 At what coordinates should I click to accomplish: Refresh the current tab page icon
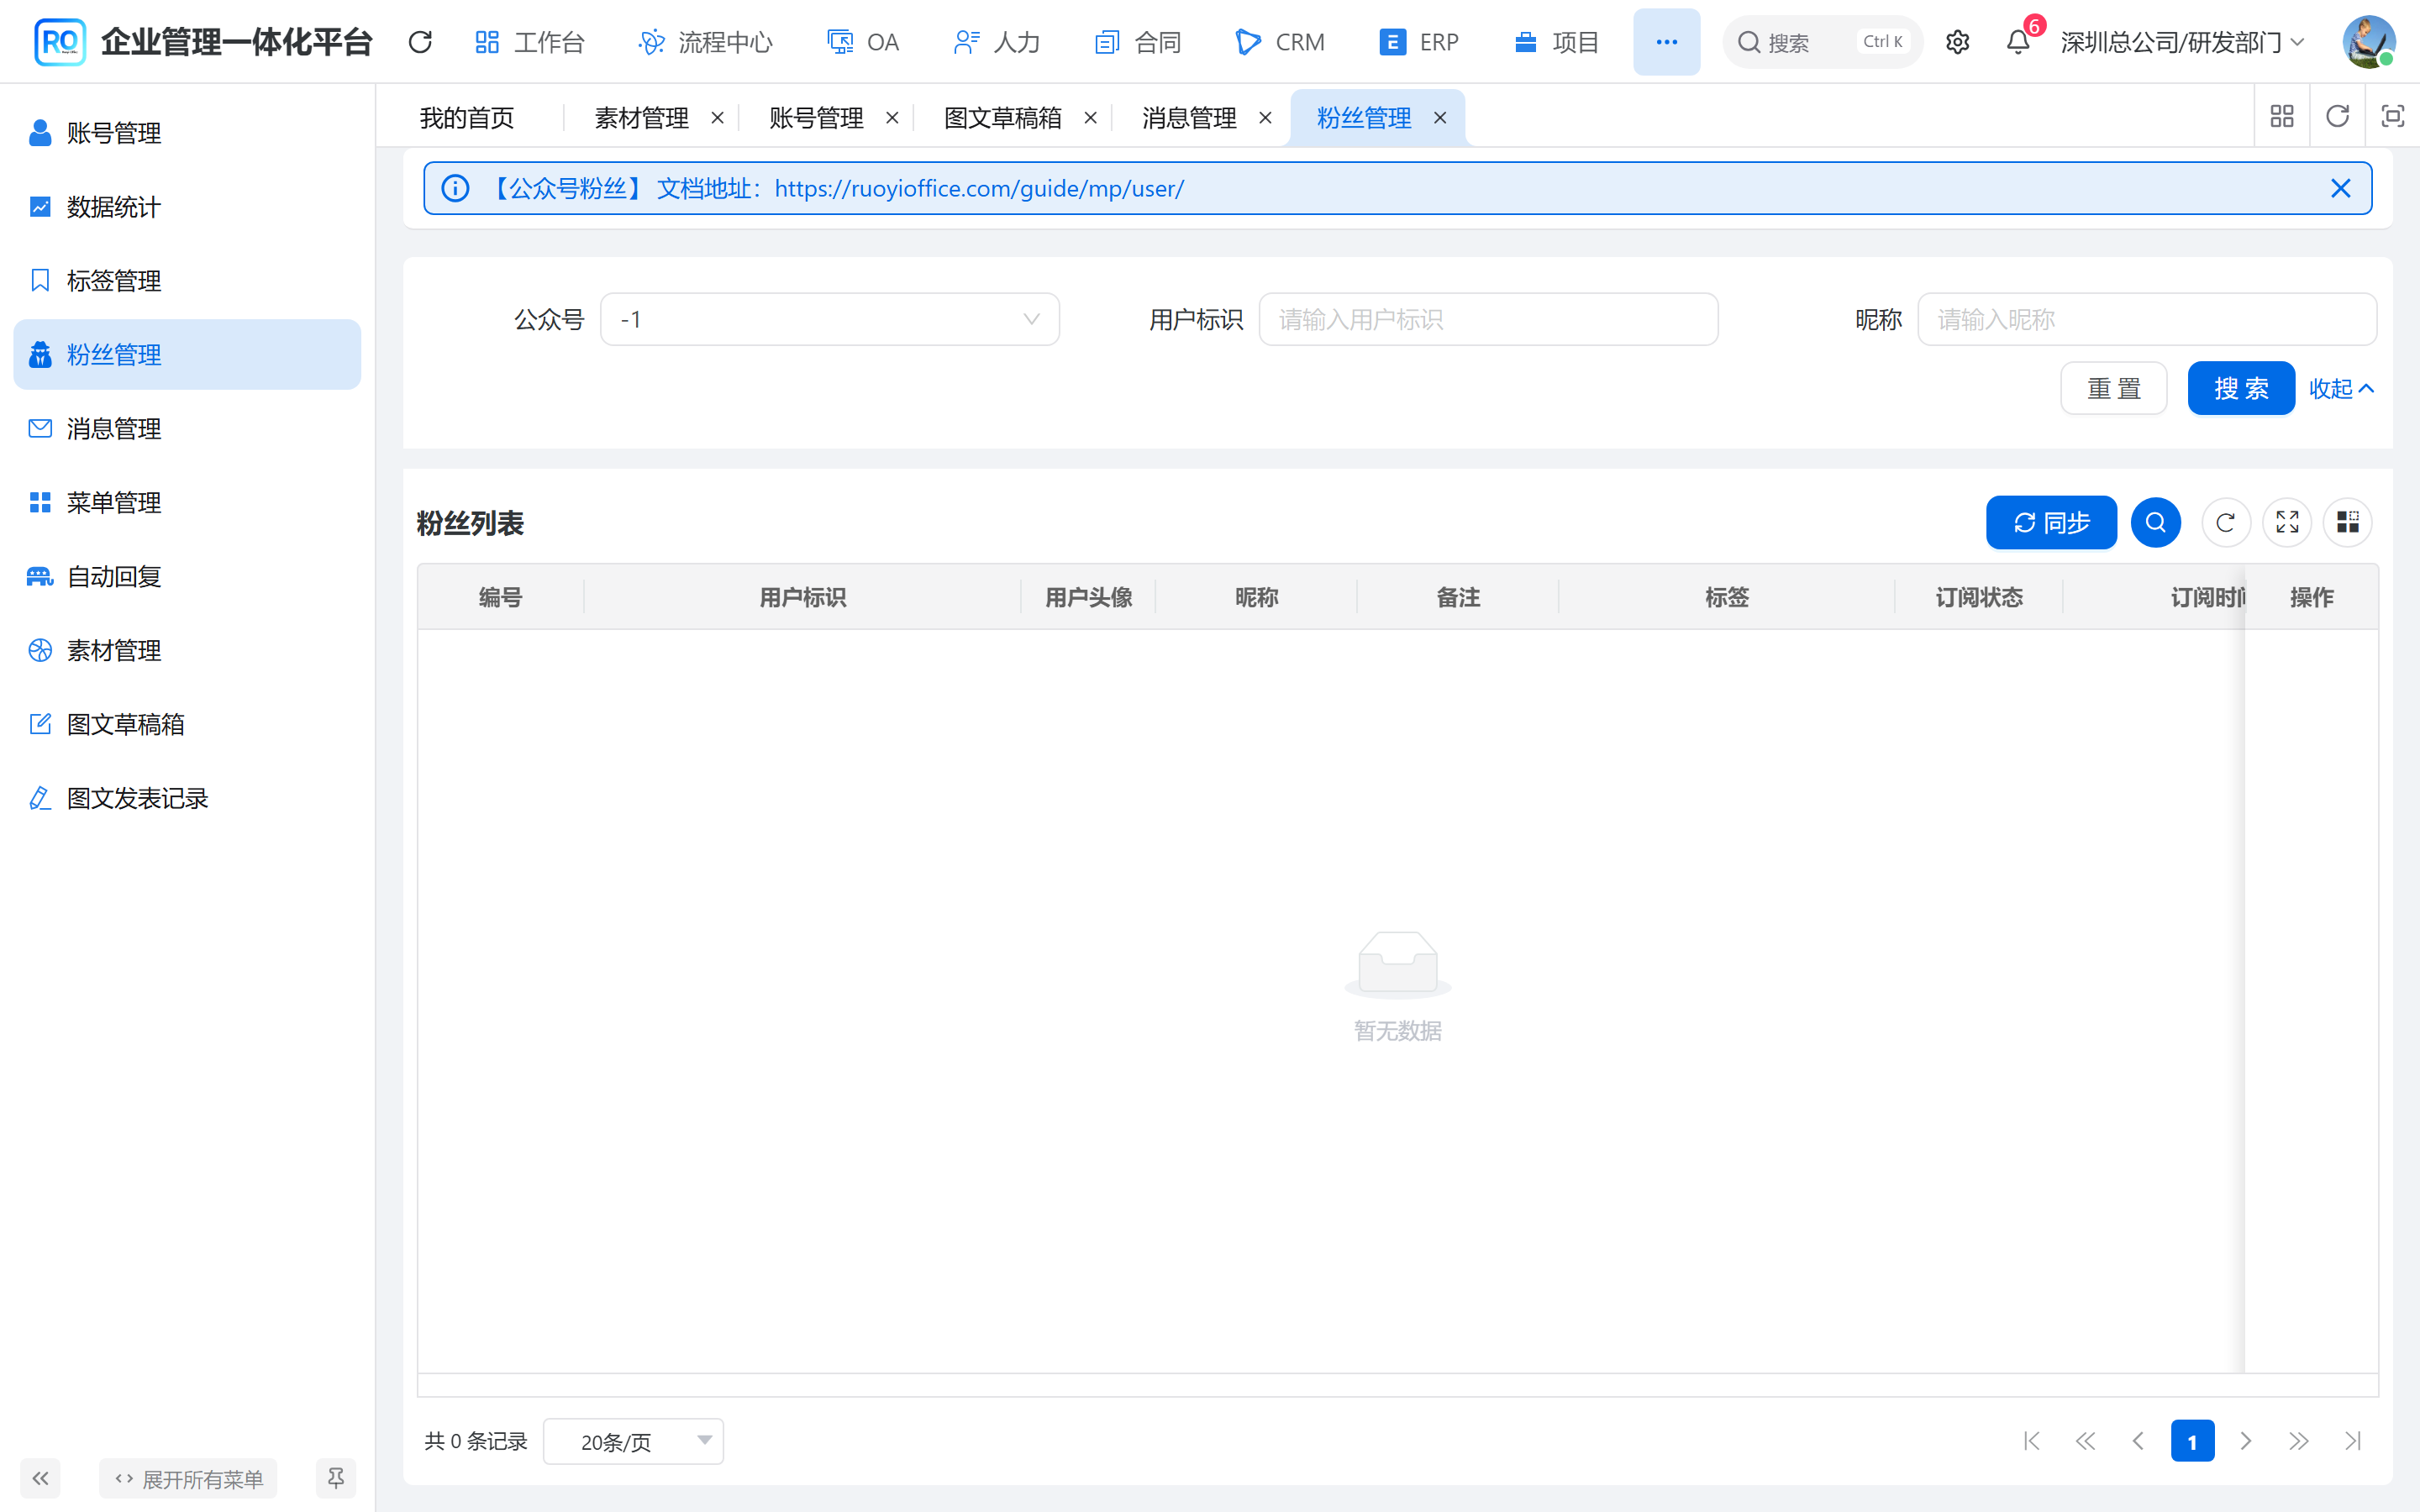click(2337, 117)
